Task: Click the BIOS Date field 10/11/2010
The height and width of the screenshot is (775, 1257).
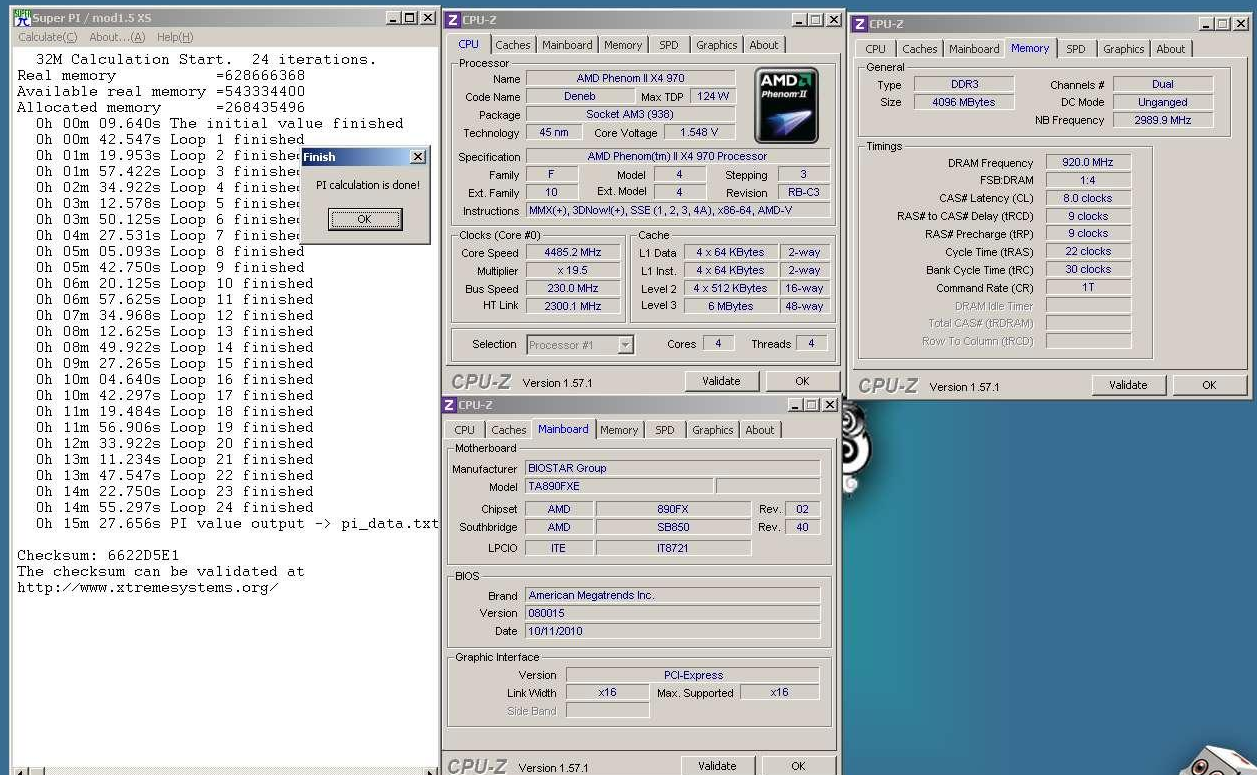Action: 672,632
